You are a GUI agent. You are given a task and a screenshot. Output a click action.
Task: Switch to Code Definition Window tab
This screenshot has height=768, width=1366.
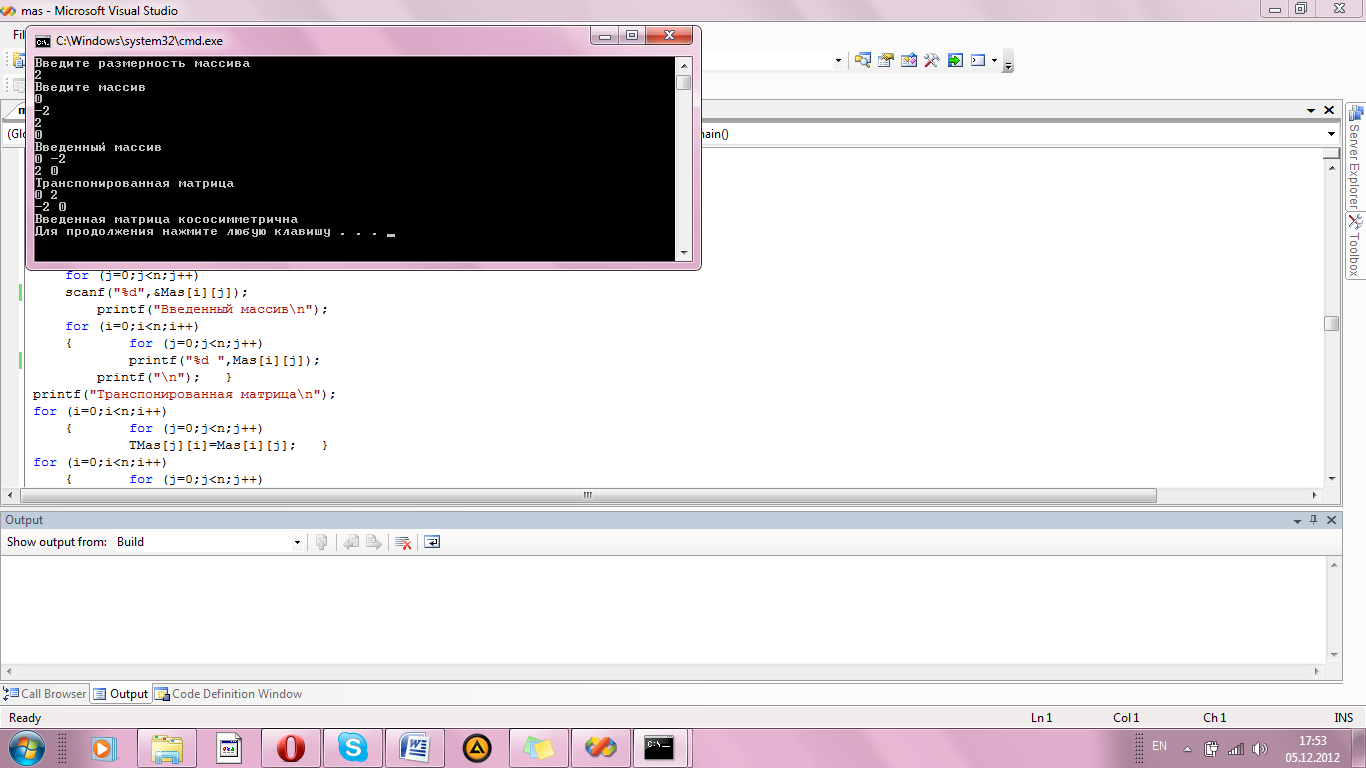click(228, 693)
